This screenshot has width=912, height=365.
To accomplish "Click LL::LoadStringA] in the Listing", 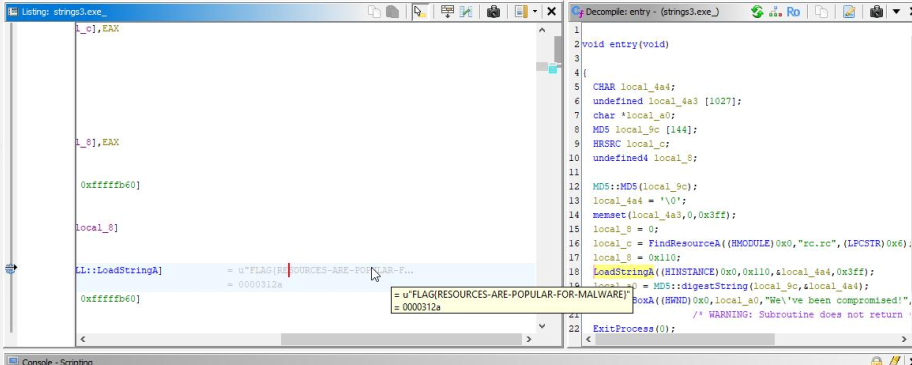I will [119, 270].
